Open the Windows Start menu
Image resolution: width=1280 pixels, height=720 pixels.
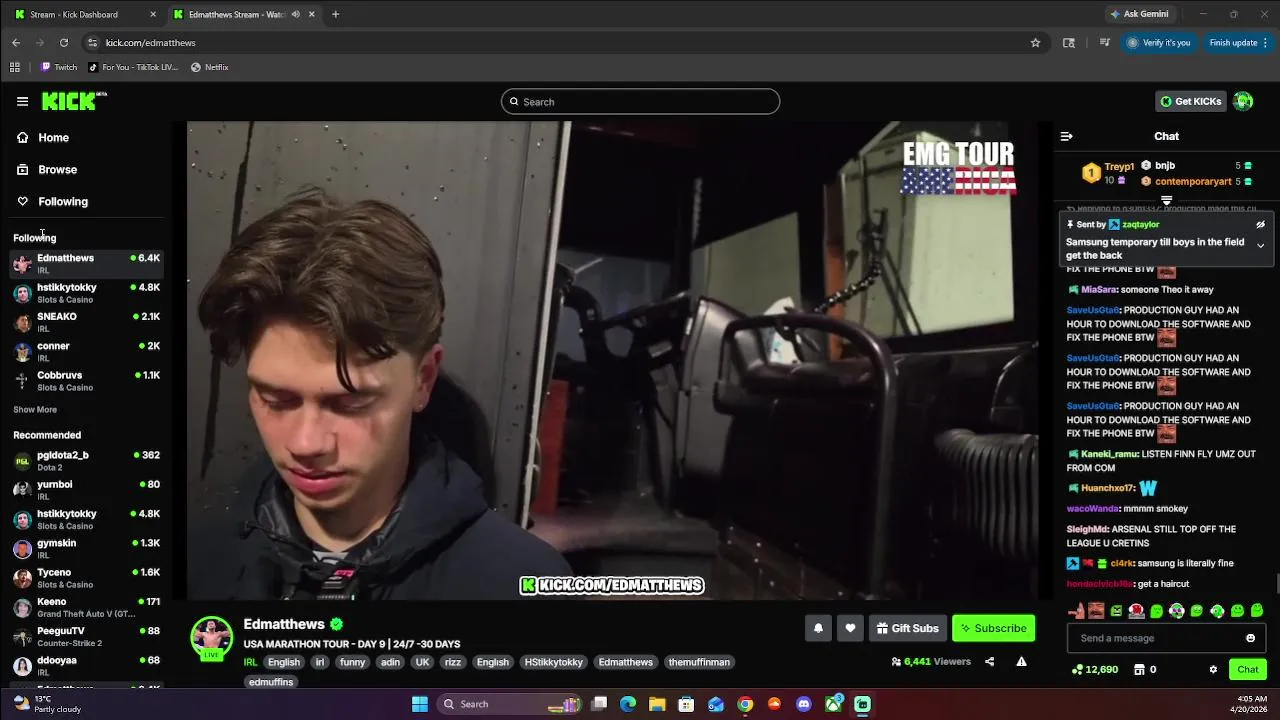pos(420,704)
